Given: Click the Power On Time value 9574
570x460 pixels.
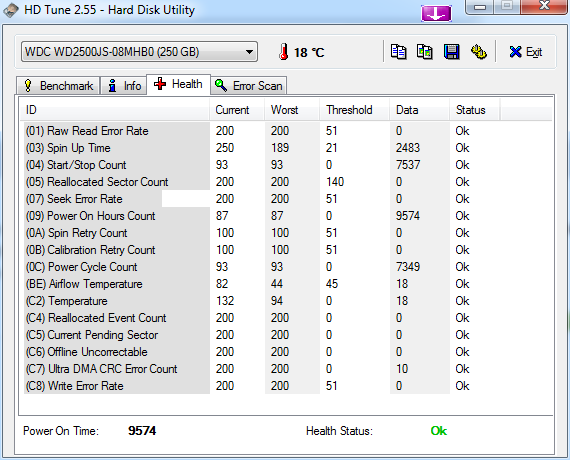Looking at the screenshot, I should (142, 431).
